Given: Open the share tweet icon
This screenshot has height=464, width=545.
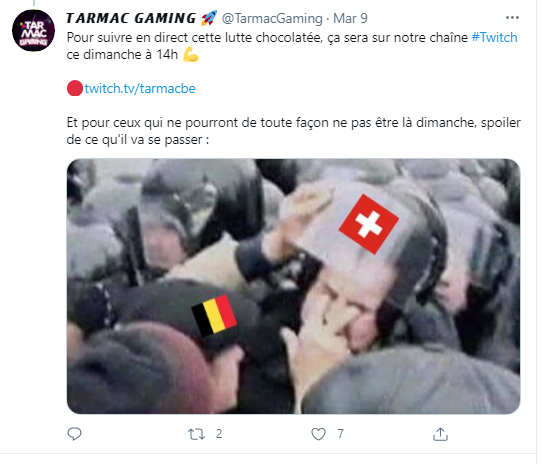Looking at the screenshot, I should tap(440, 434).
